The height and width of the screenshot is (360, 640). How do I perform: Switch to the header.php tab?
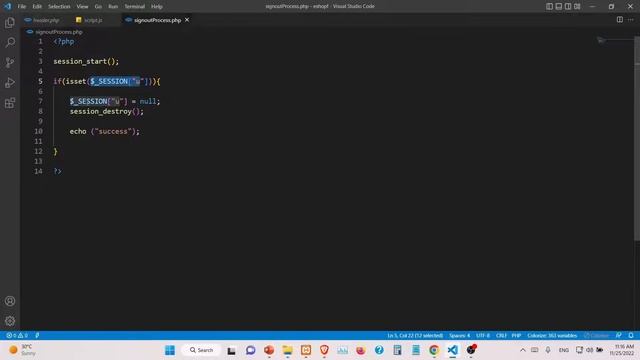click(42, 20)
